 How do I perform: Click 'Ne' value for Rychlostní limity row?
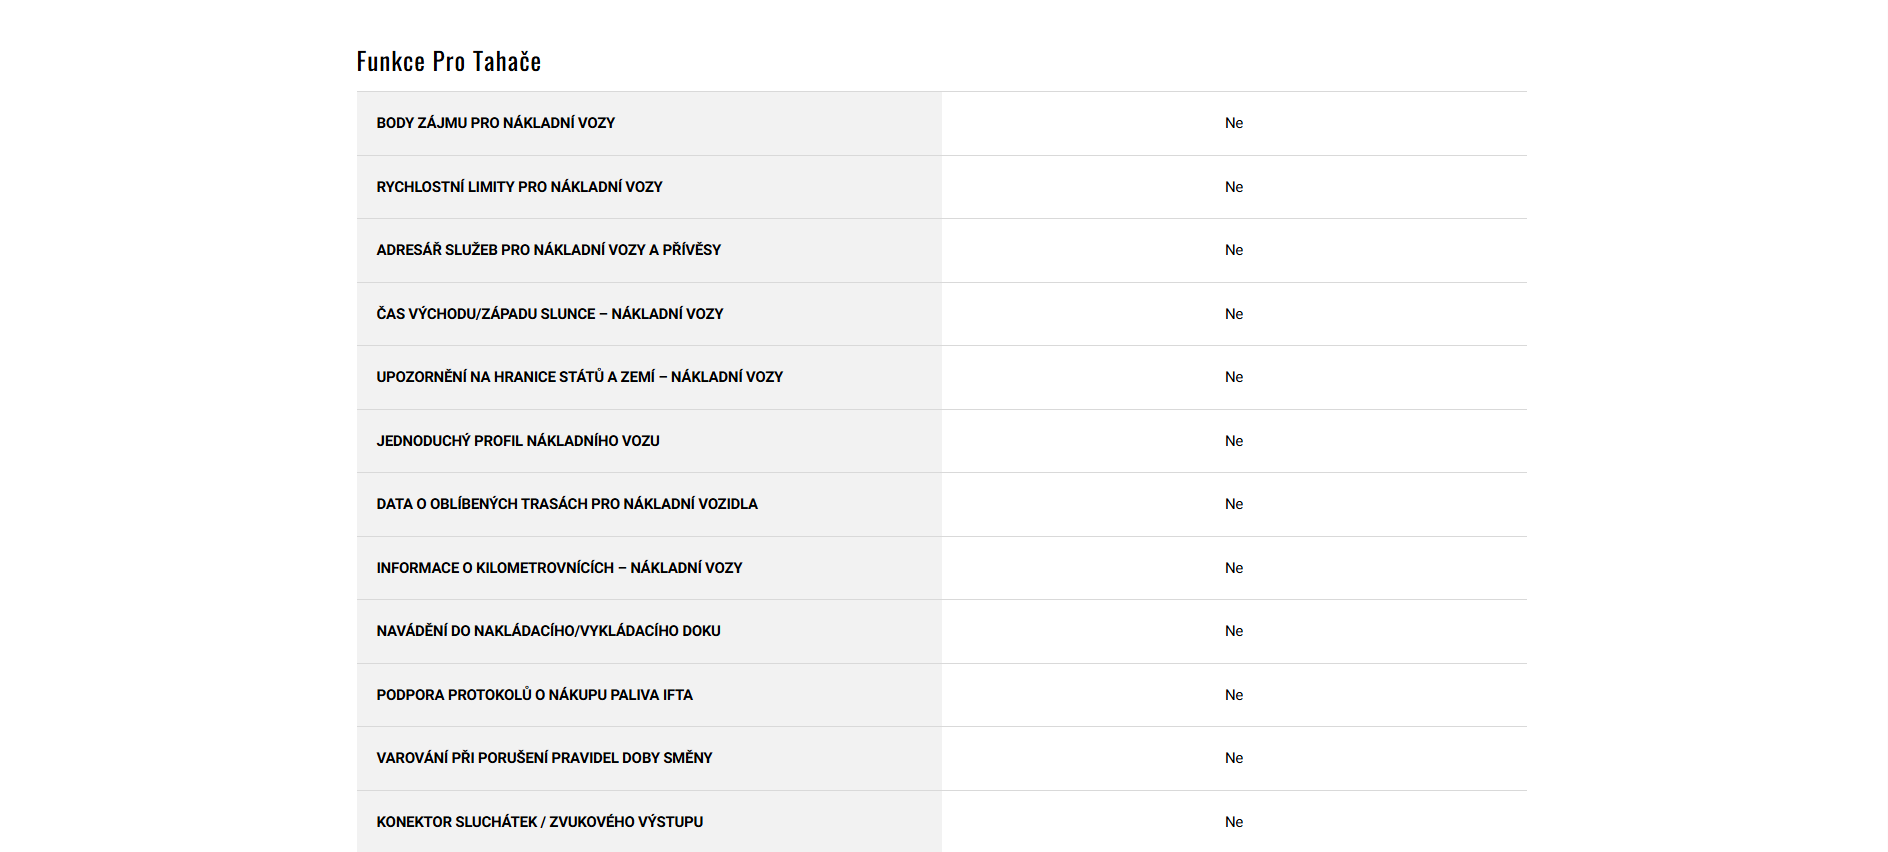pos(1234,187)
